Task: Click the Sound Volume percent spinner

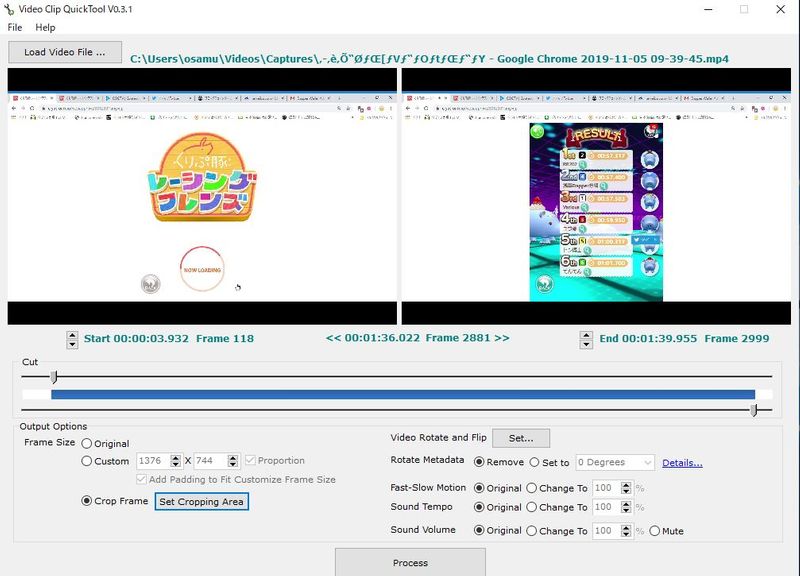Action: point(626,531)
